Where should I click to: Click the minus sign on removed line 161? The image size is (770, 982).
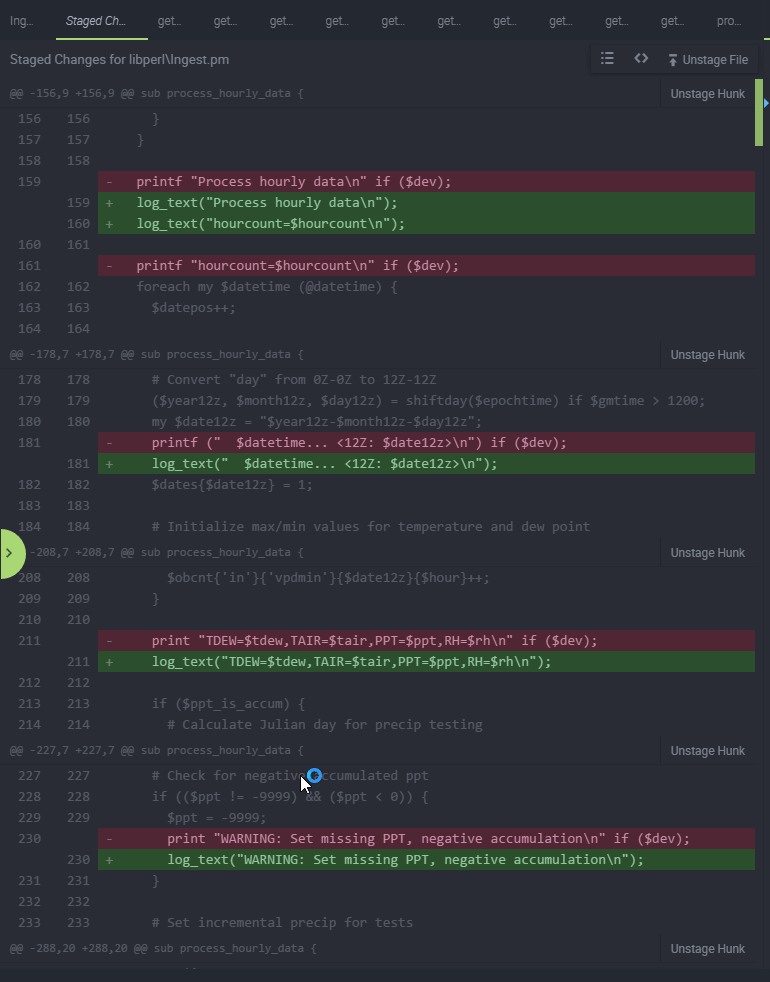tap(110, 266)
